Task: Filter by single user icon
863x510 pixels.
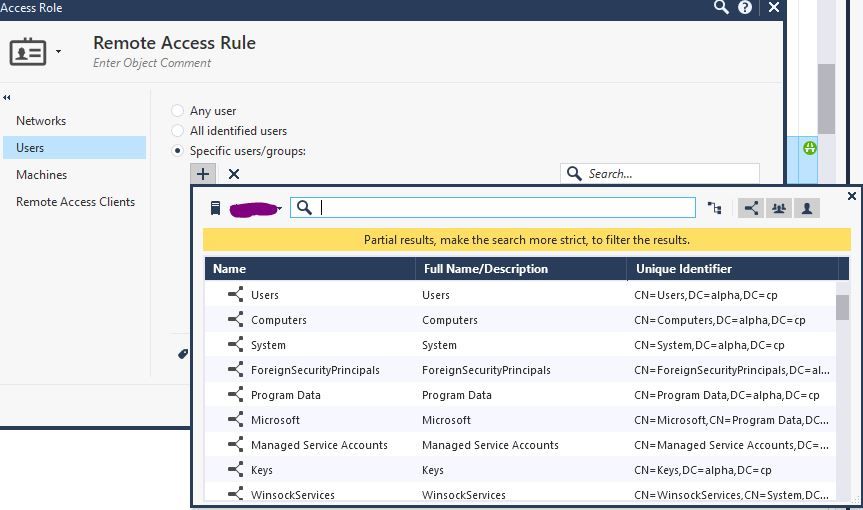Action: coord(807,208)
